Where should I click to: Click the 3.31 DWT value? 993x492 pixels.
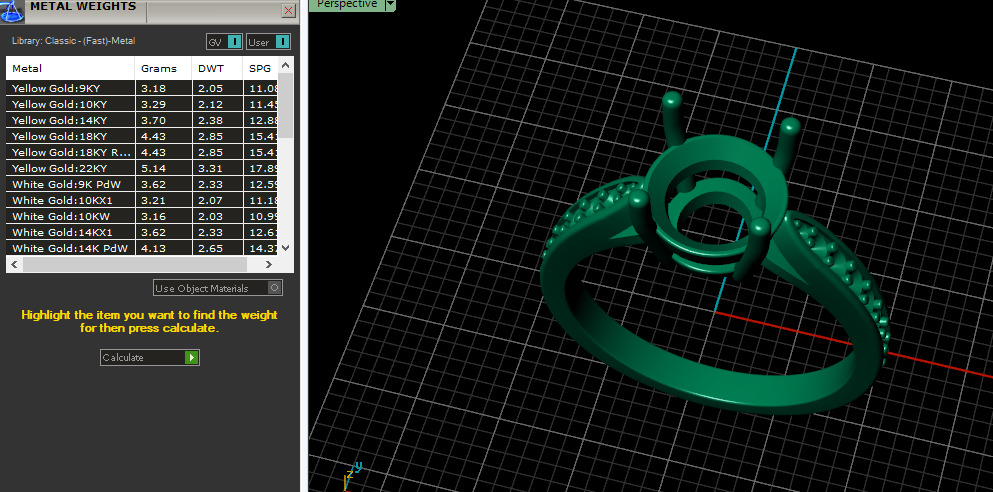tap(210, 168)
